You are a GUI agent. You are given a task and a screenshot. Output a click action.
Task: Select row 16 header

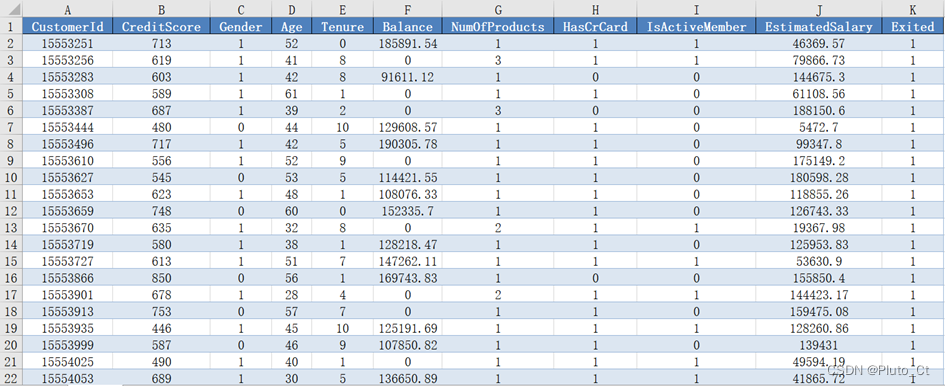[11, 279]
